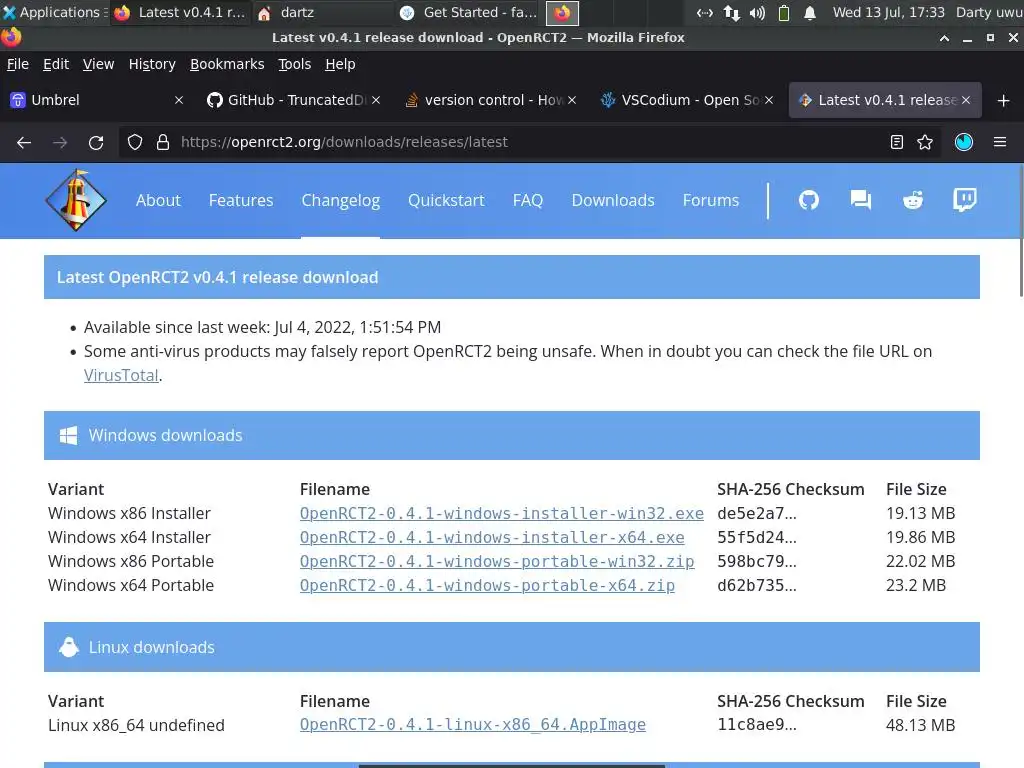Open the Help menu
Image resolution: width=1024 pixels, height=768 pixels.
coord(340,64)
